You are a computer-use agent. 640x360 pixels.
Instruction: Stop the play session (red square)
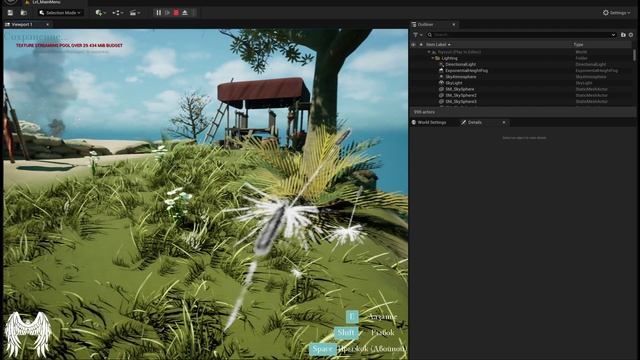pyautogui.click(x=176, y=13)
